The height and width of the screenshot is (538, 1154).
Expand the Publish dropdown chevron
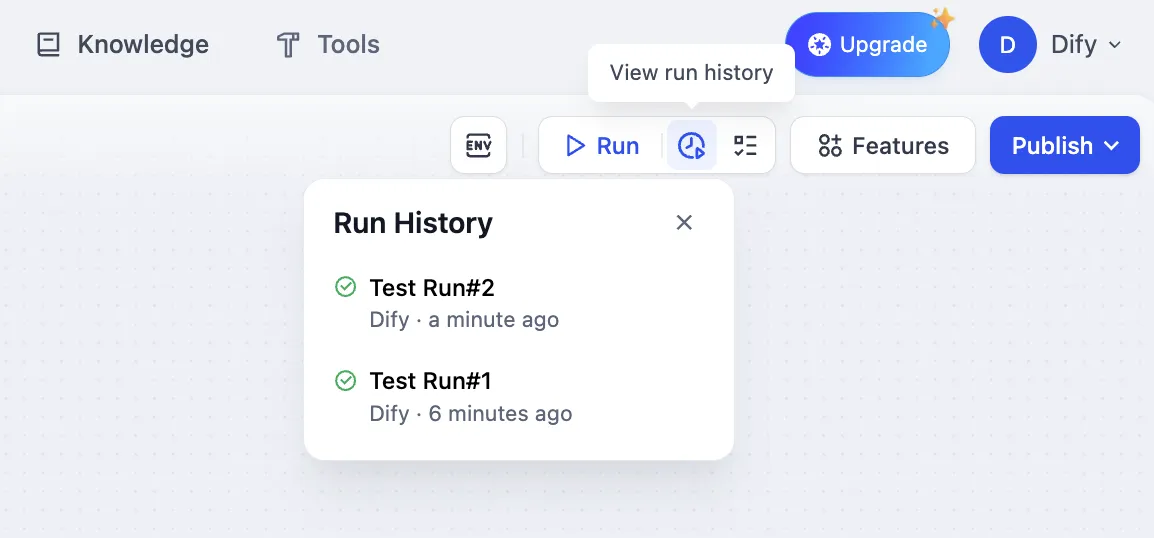[x=1112, y=146]
